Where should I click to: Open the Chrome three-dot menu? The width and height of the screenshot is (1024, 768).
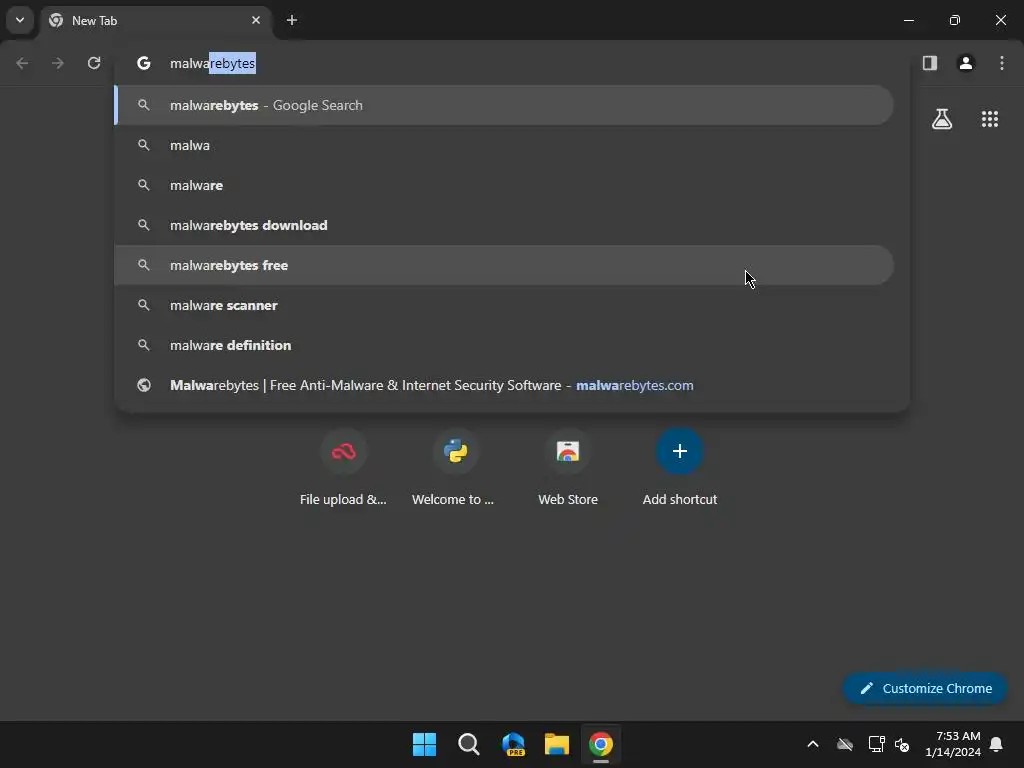pos(1002,63)
